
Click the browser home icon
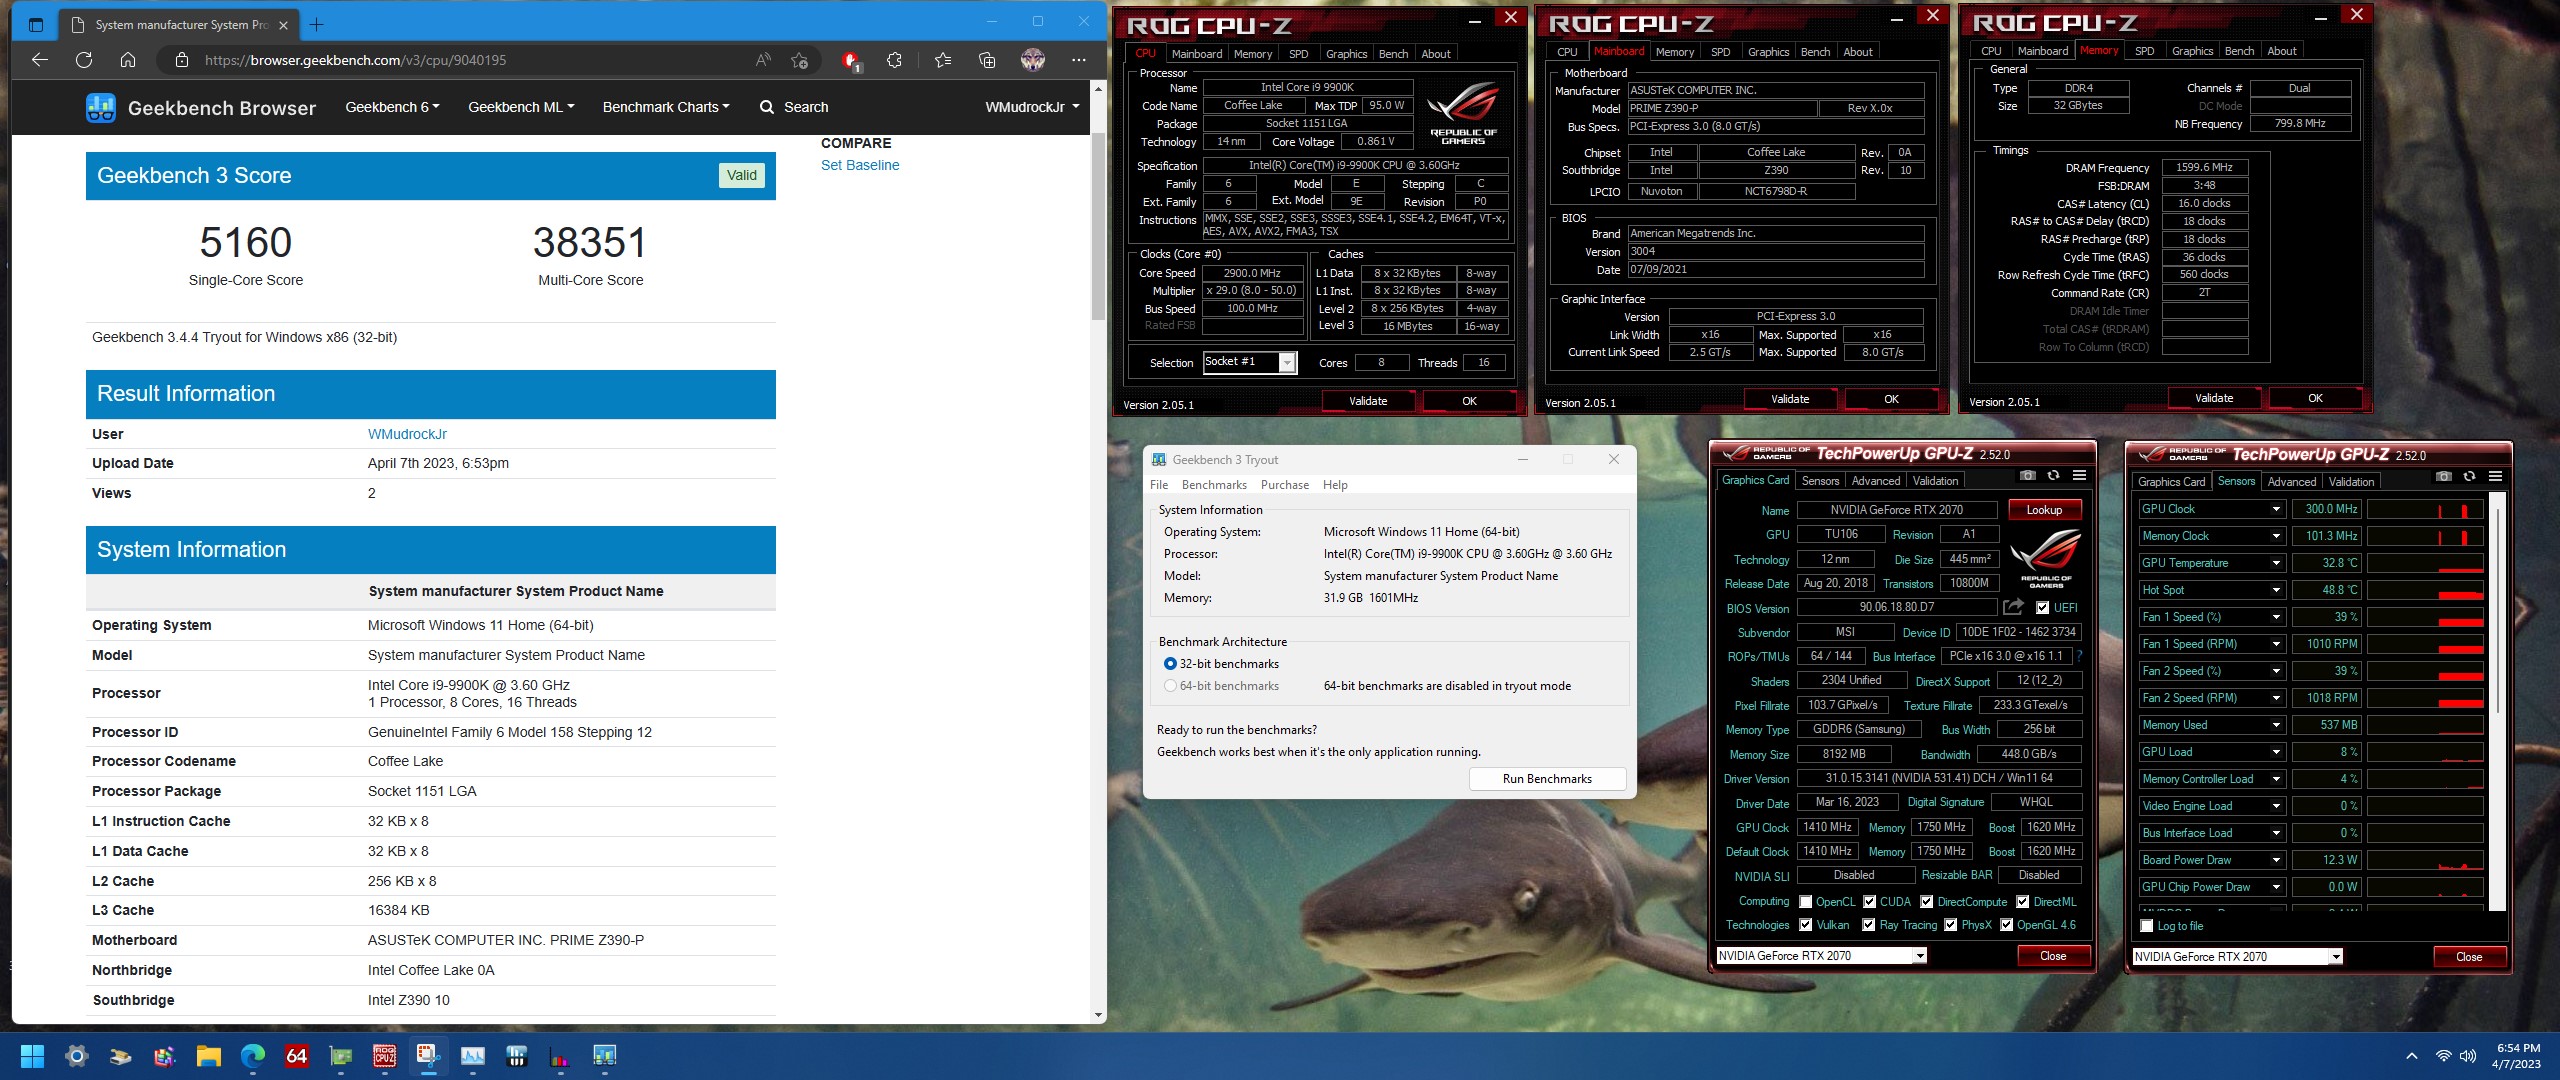[128, 60]
